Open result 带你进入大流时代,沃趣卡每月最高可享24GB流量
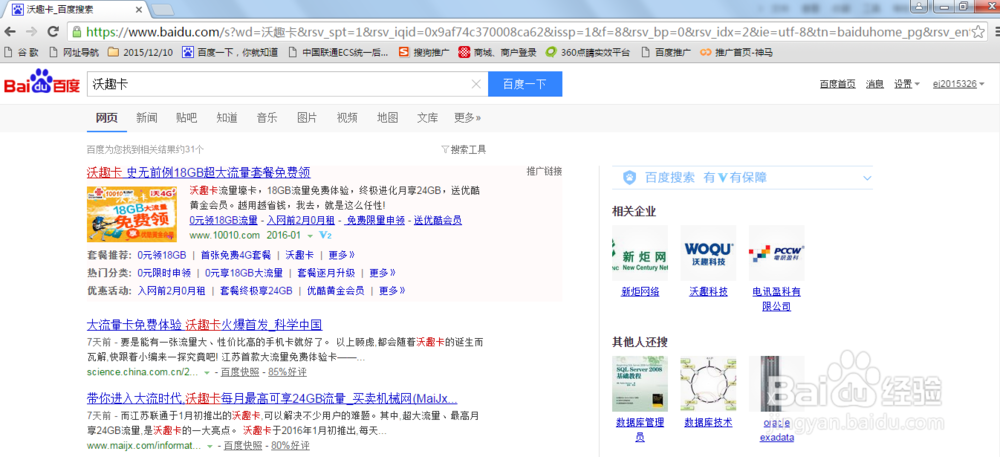This screenshot has width=1000, height=457. 272,399
